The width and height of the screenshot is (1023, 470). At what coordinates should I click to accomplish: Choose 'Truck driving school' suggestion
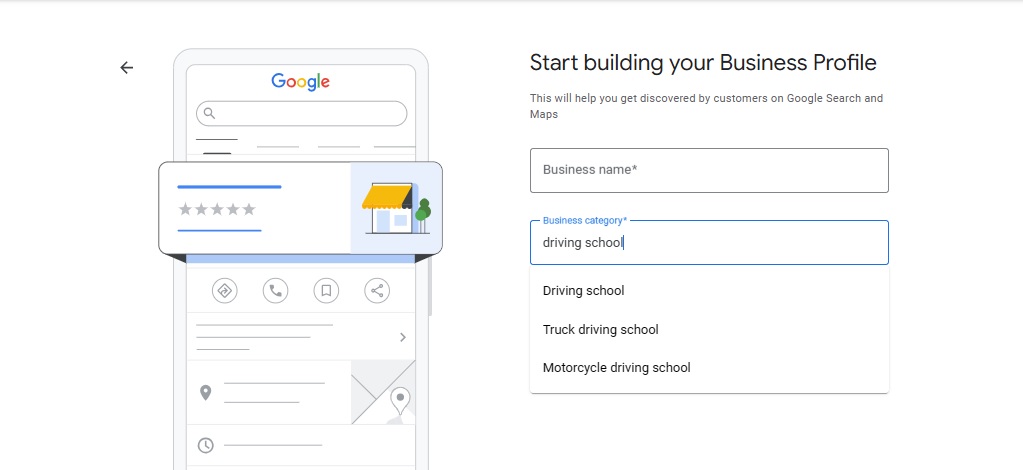click(x=709, y=330)
